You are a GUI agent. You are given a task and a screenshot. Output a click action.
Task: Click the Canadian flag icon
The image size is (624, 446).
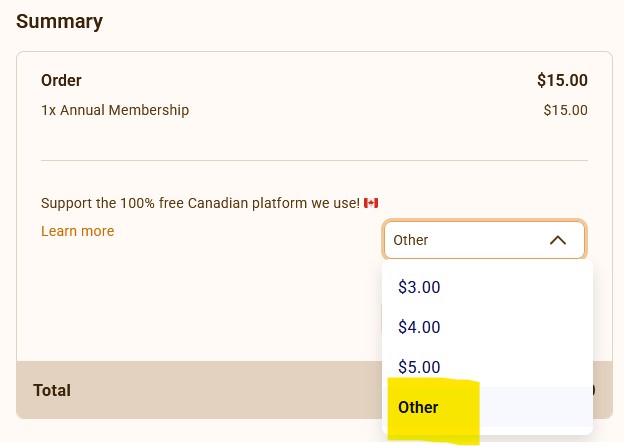(x=371, y=203)
